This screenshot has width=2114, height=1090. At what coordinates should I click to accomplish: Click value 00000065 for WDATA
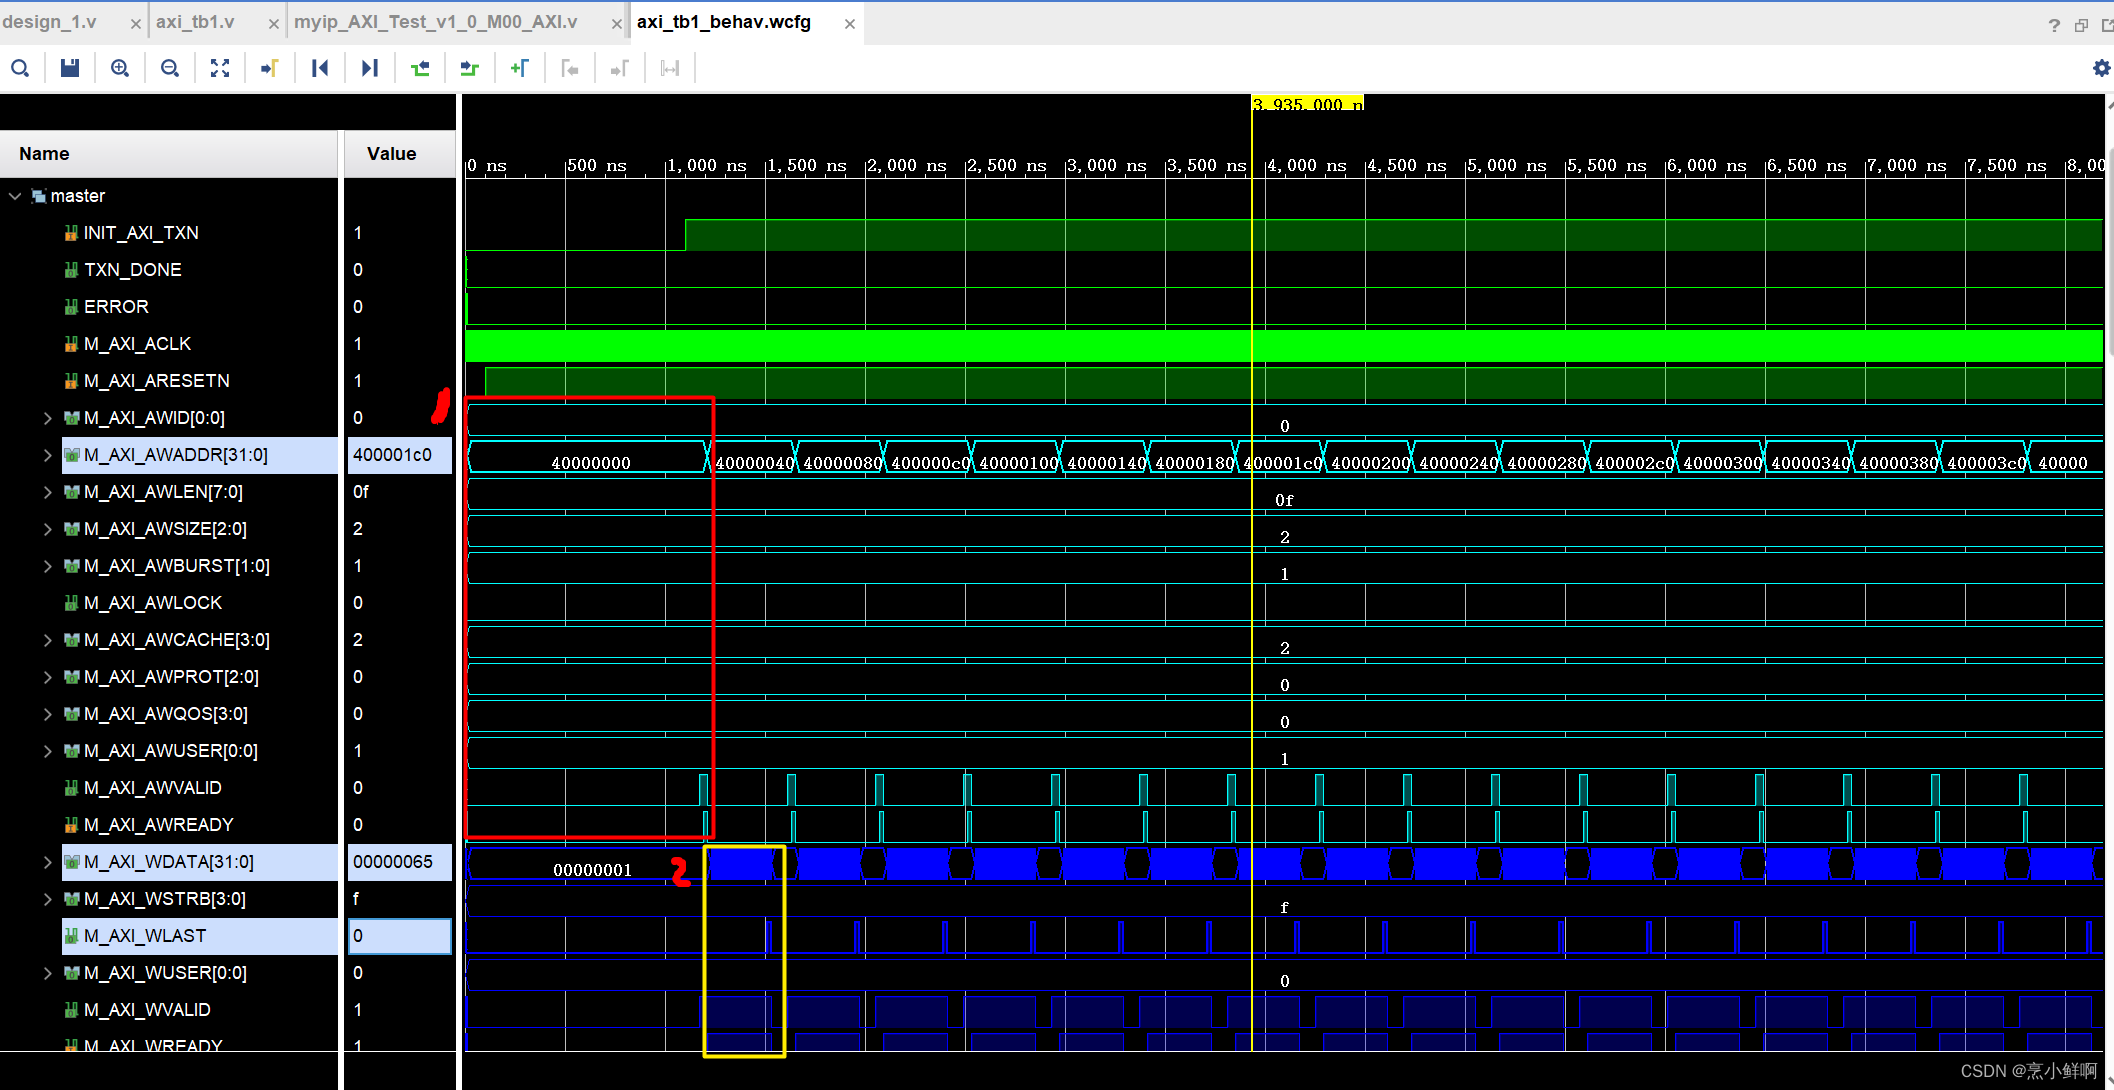[399, 862]
